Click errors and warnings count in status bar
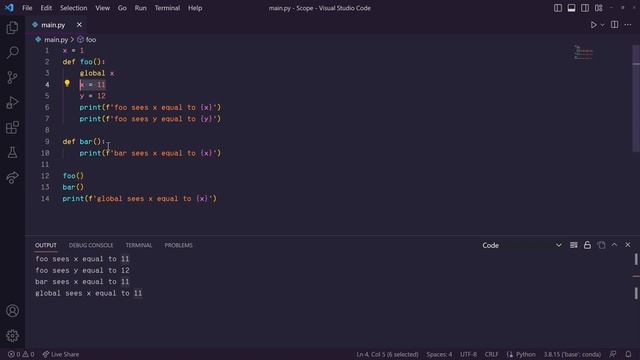This screenshot has width=640, height=360. [x=21, y=354]
